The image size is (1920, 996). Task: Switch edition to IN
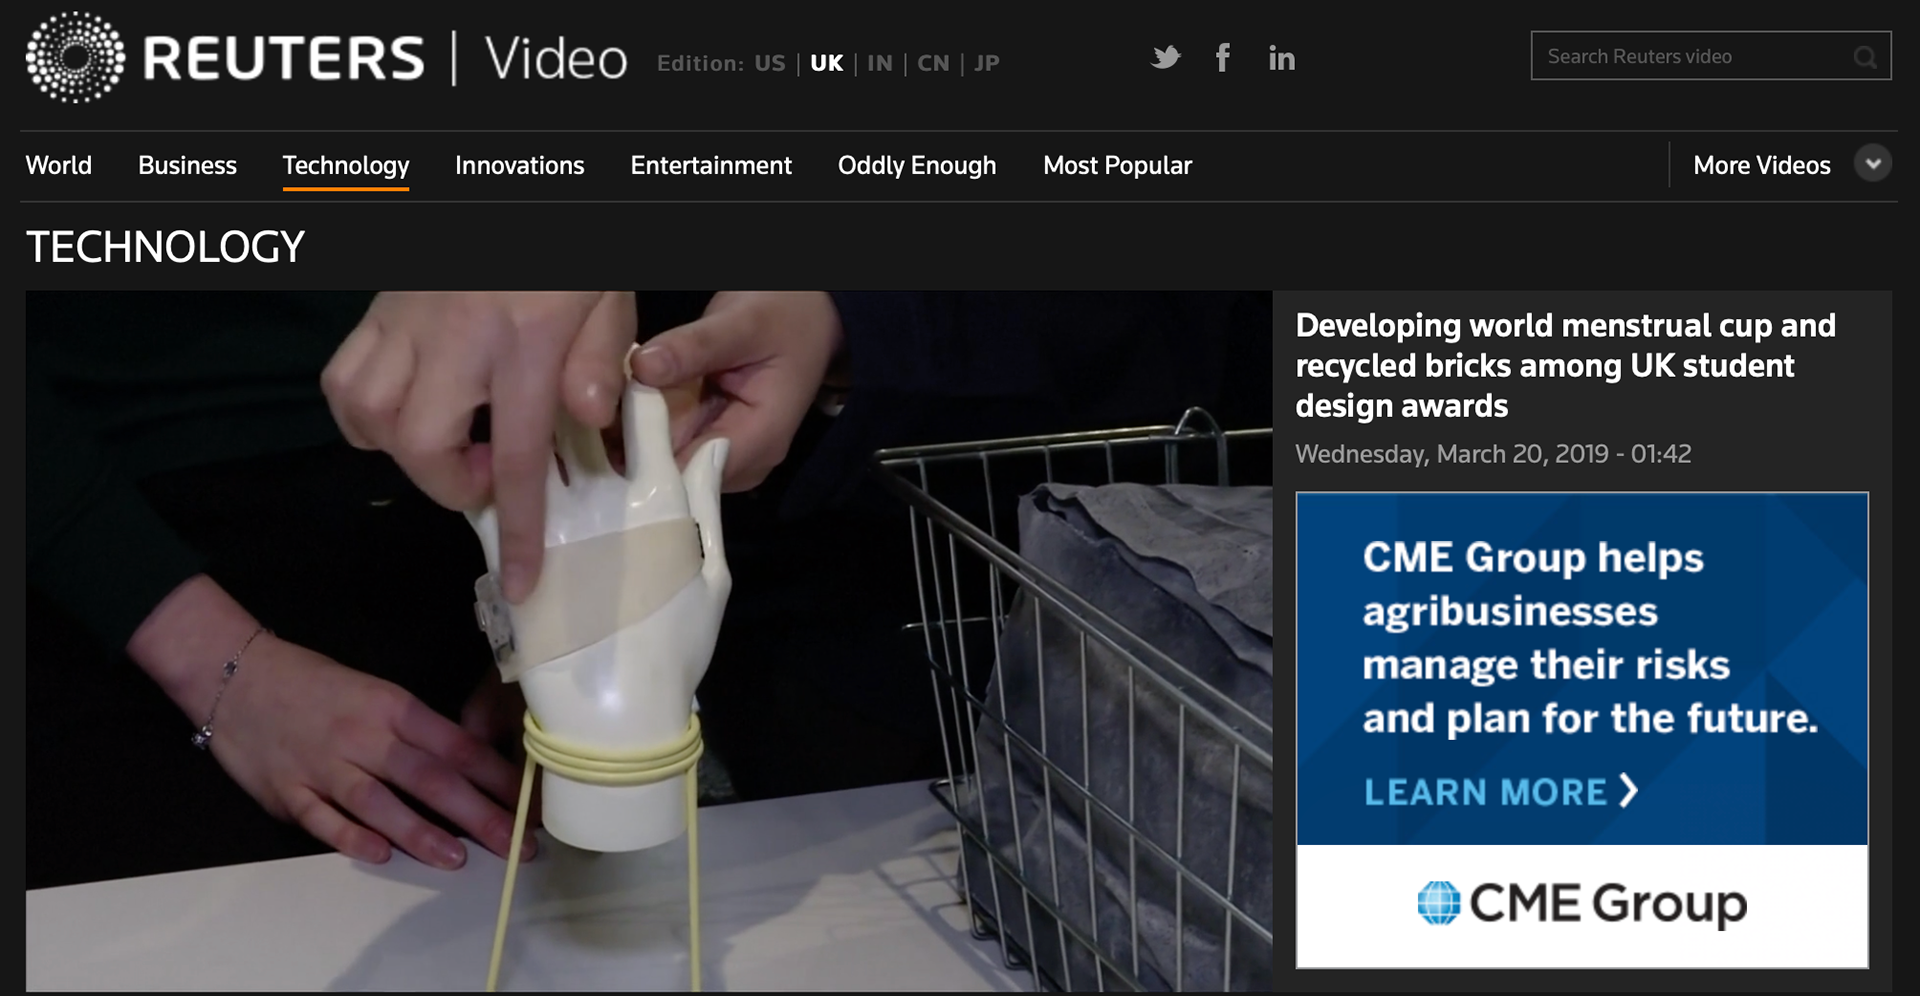(879, 63)
